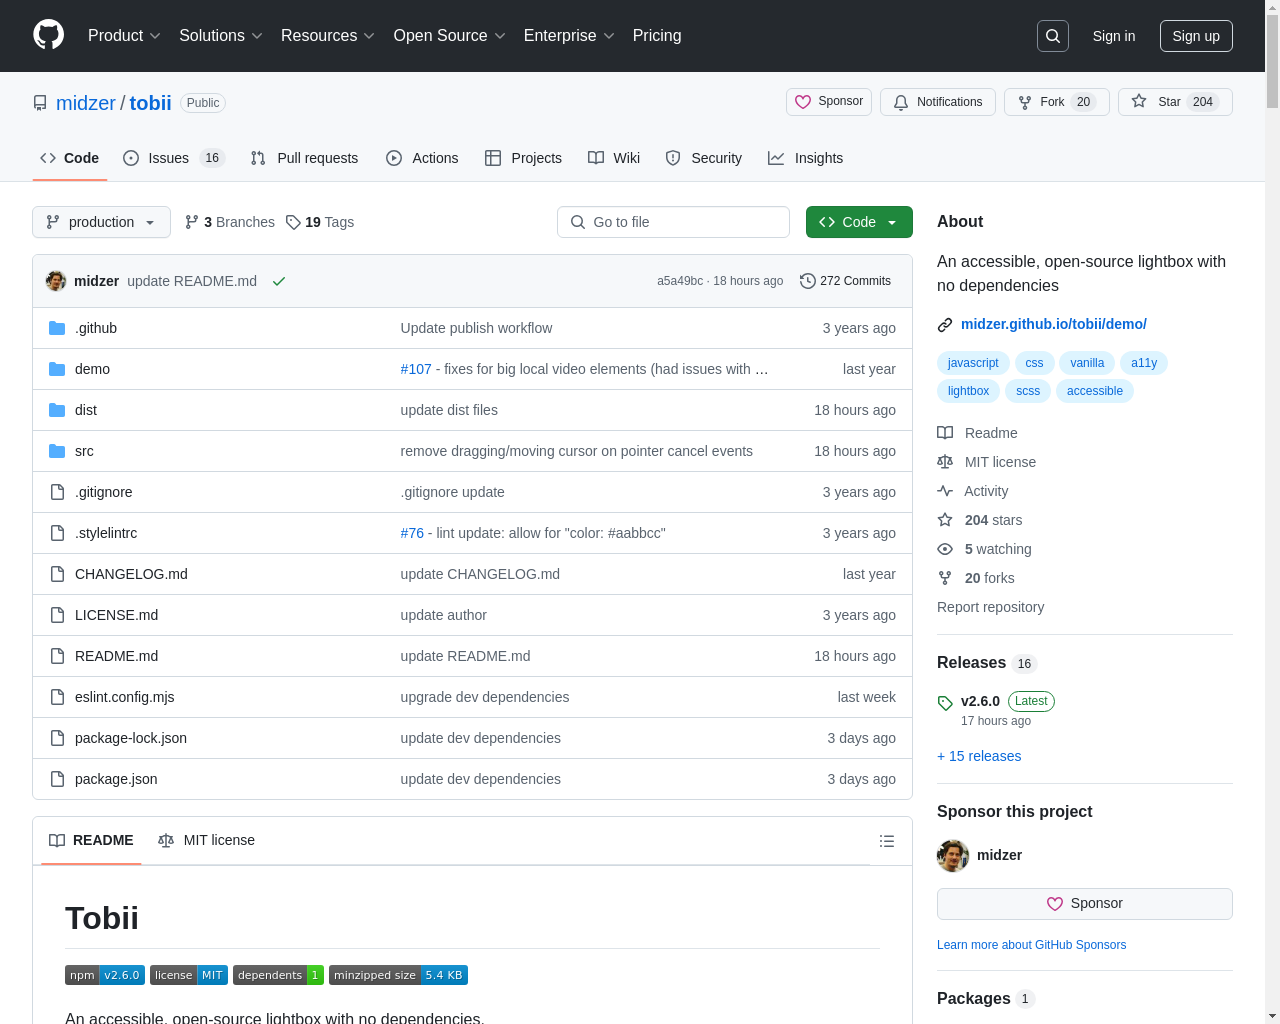Fork the repository with the Fork button
1280x1024 pixels.
(x=1056, y=102)
